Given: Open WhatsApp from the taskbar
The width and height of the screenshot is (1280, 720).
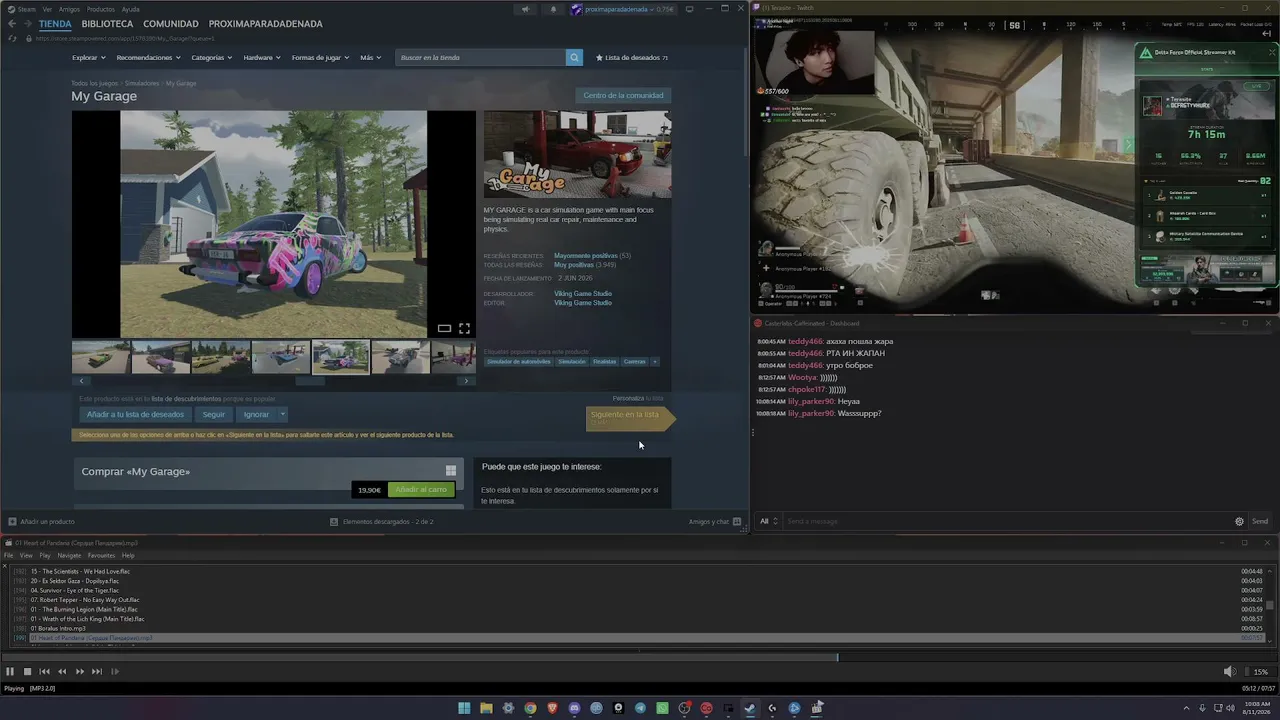Looking at the screenshot, I should pos(662,708).
